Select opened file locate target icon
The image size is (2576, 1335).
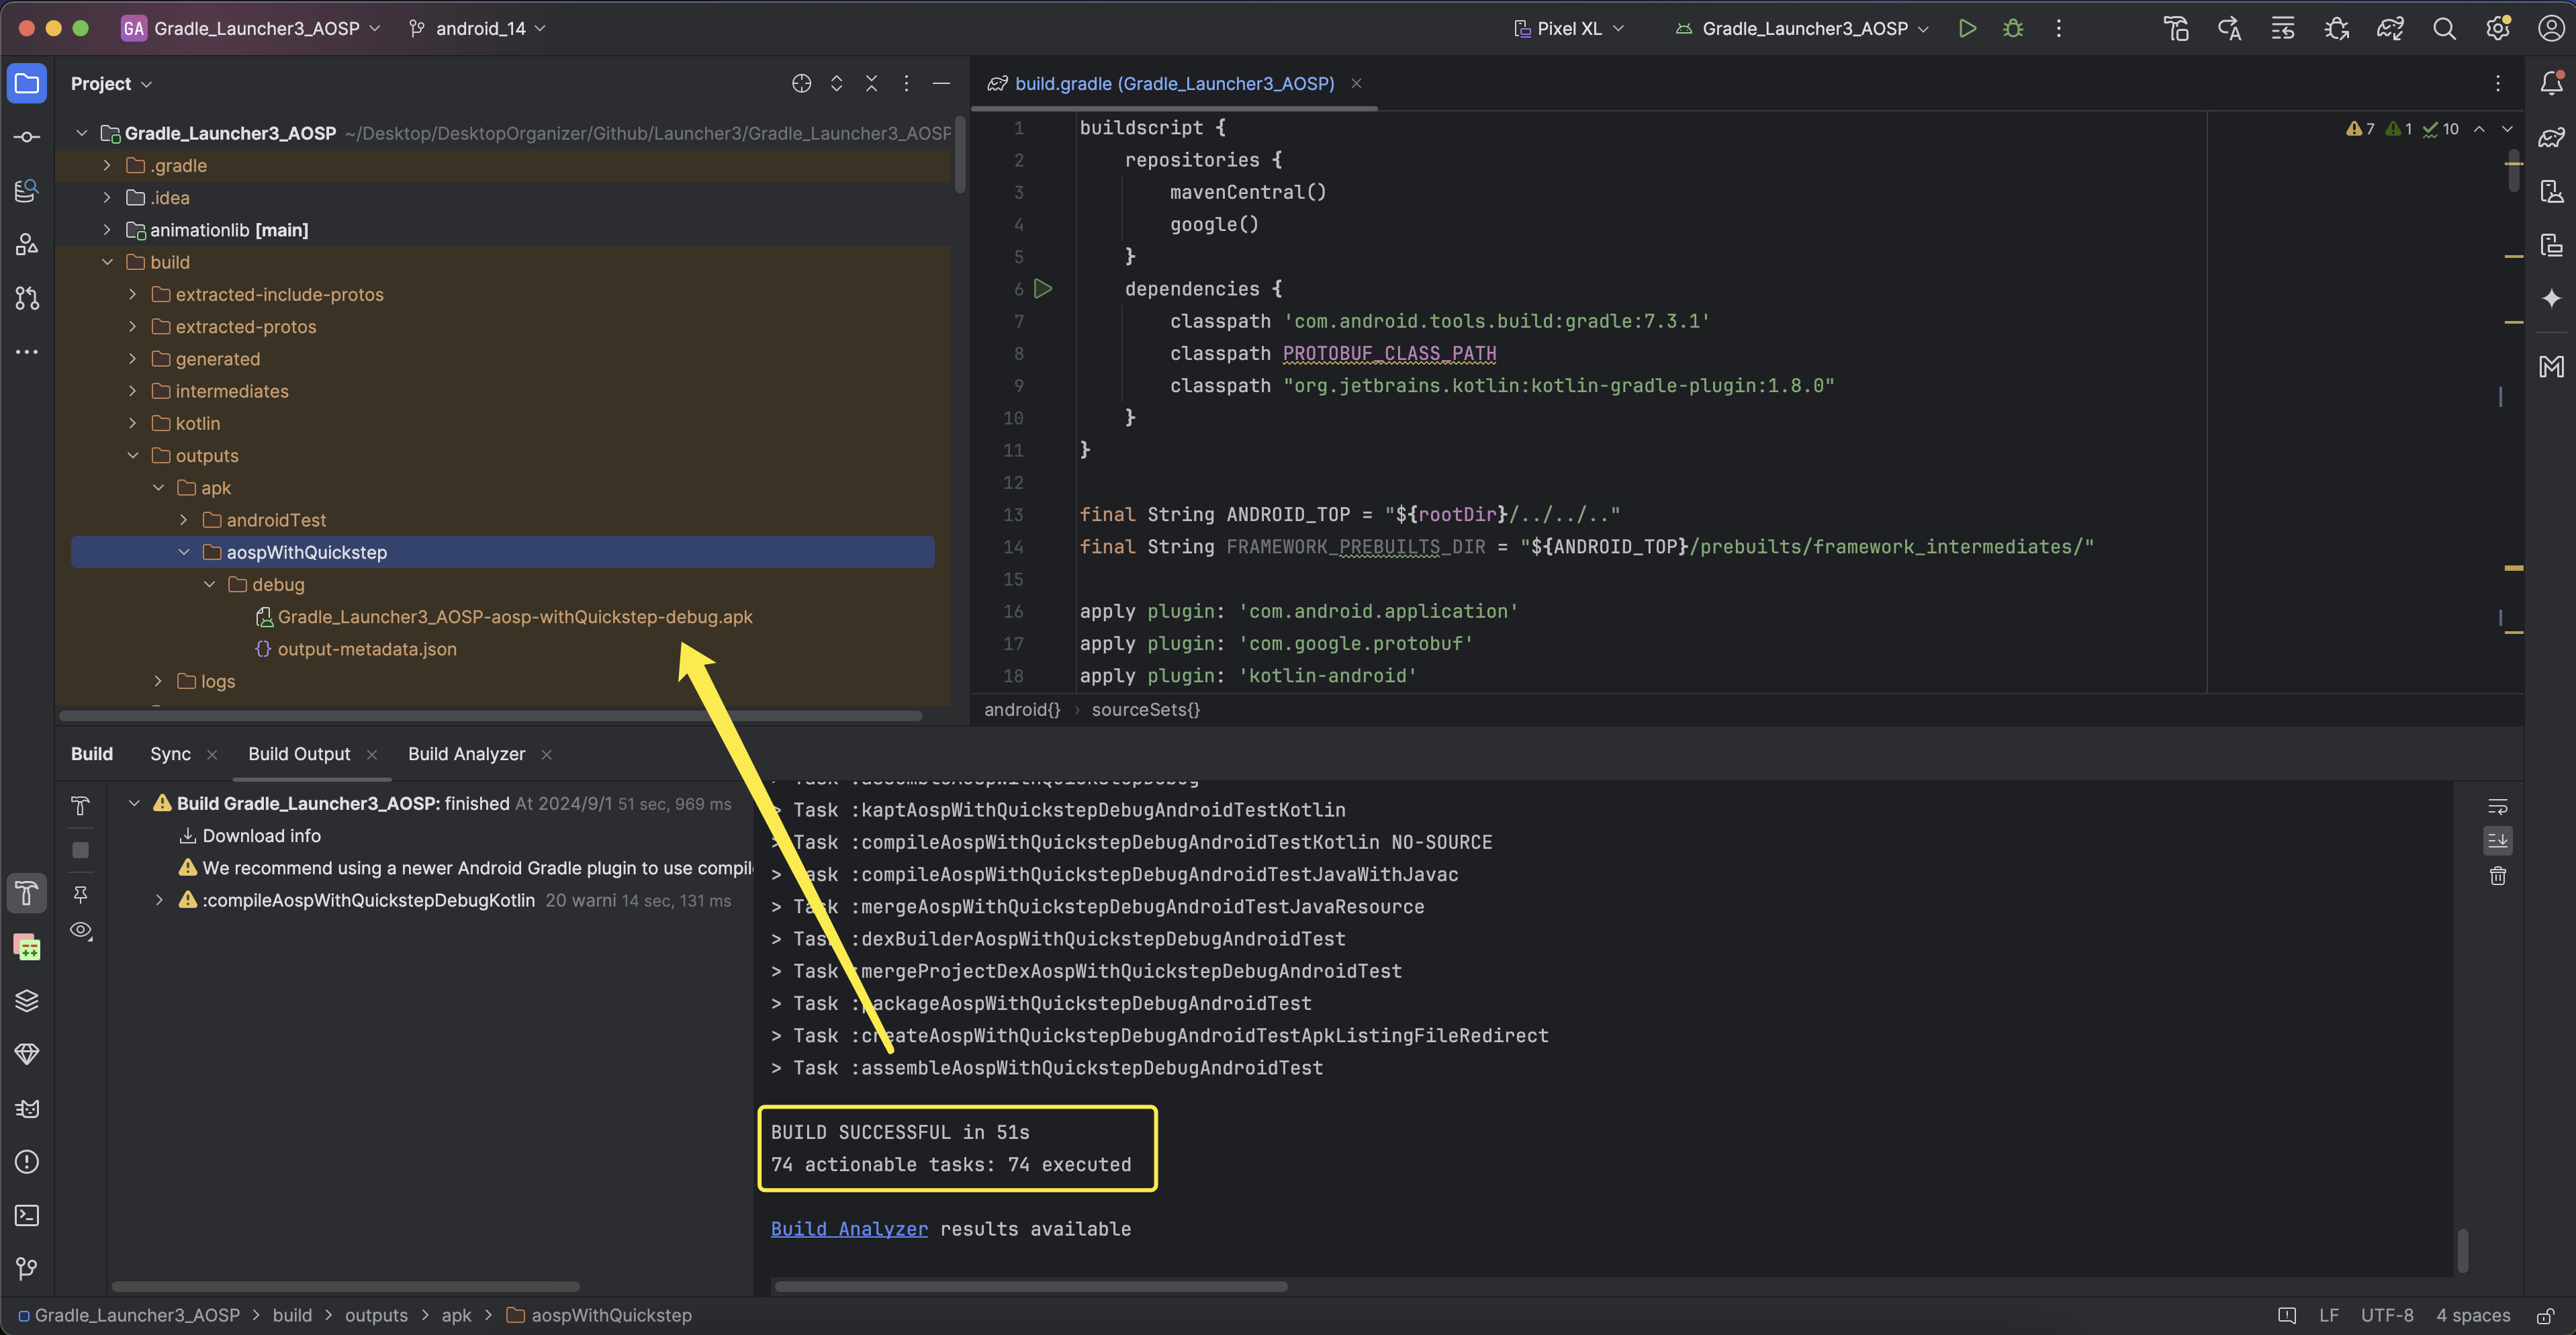(801, 84)
